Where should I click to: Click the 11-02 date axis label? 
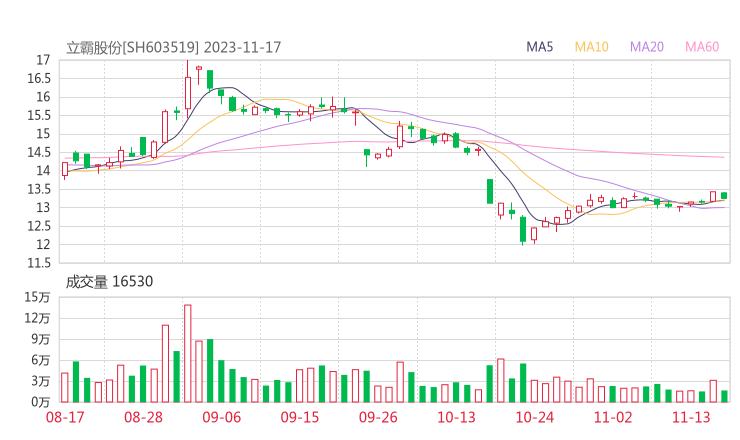coord(613,417)
